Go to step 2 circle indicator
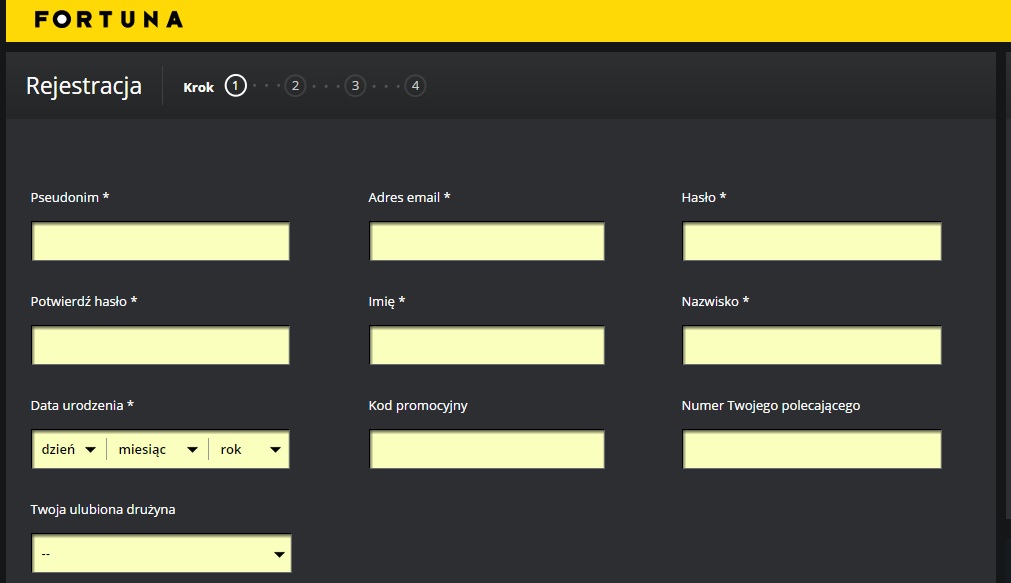The width and height of the screenshot is (1011, 583). point(295,86)
